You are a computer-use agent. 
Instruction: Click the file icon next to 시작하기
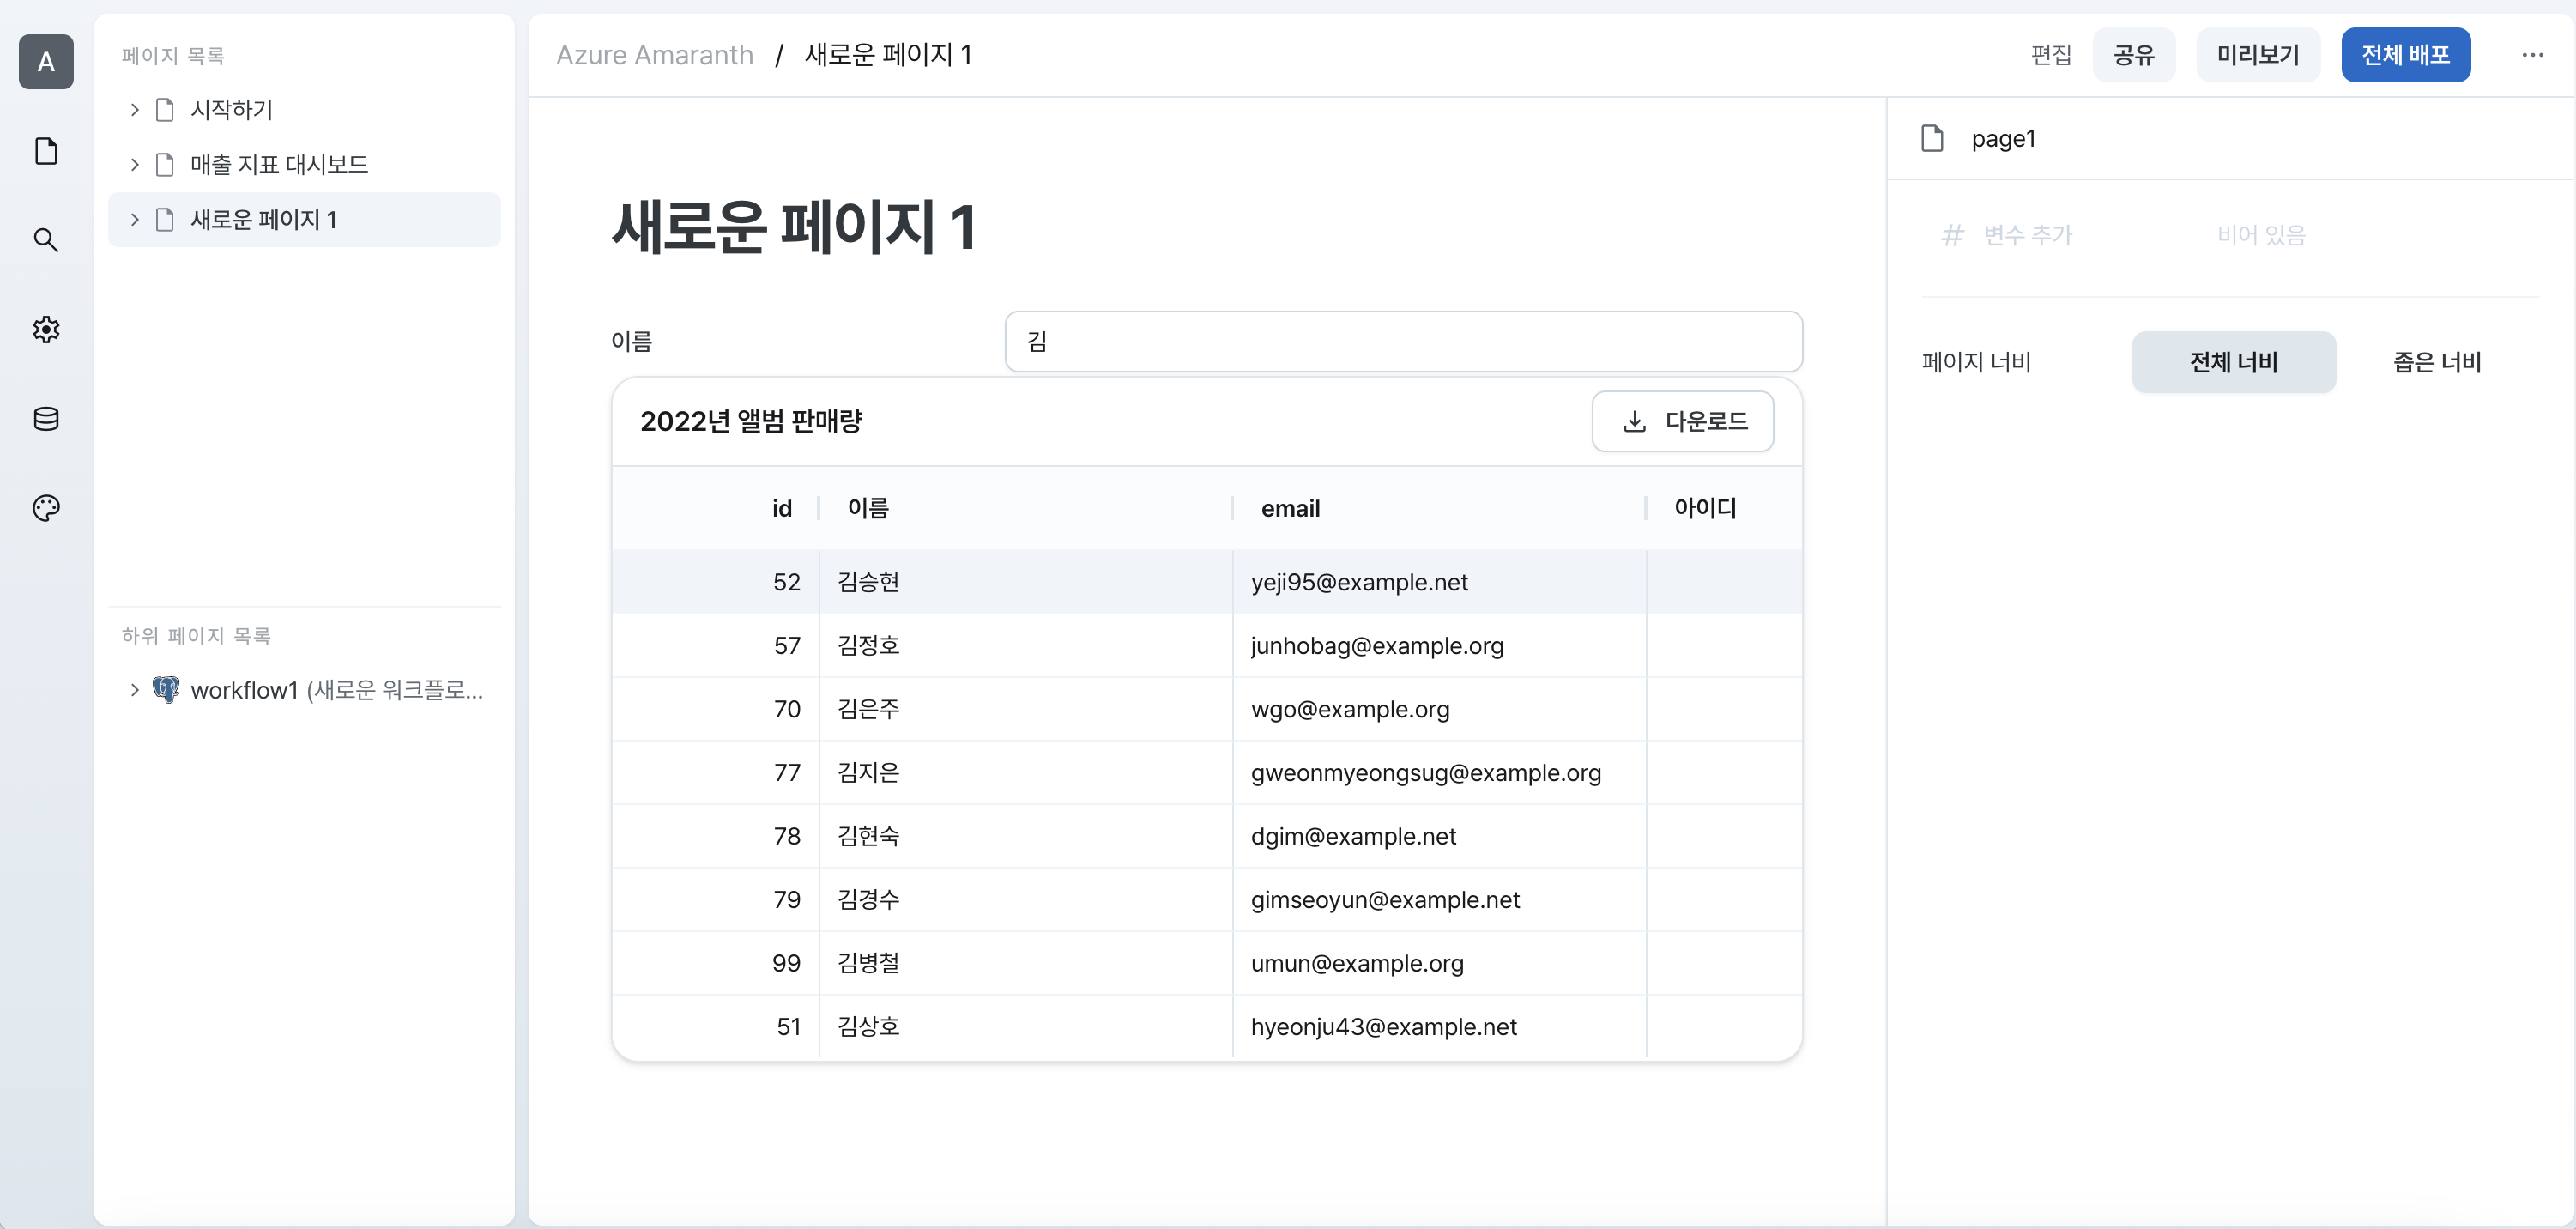click(165, 109)
